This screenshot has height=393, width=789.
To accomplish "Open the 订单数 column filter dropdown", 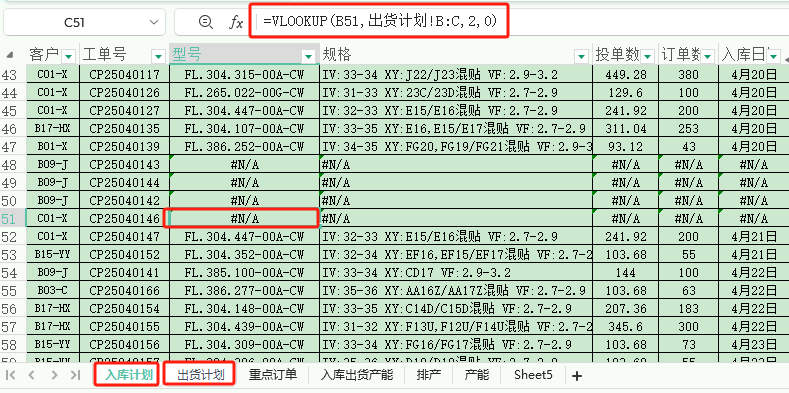I will click(708, 55).
